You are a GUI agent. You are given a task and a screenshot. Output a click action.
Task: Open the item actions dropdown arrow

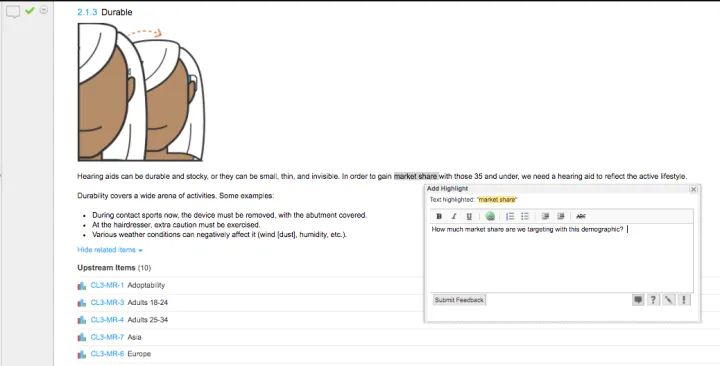tap(44, 10)
